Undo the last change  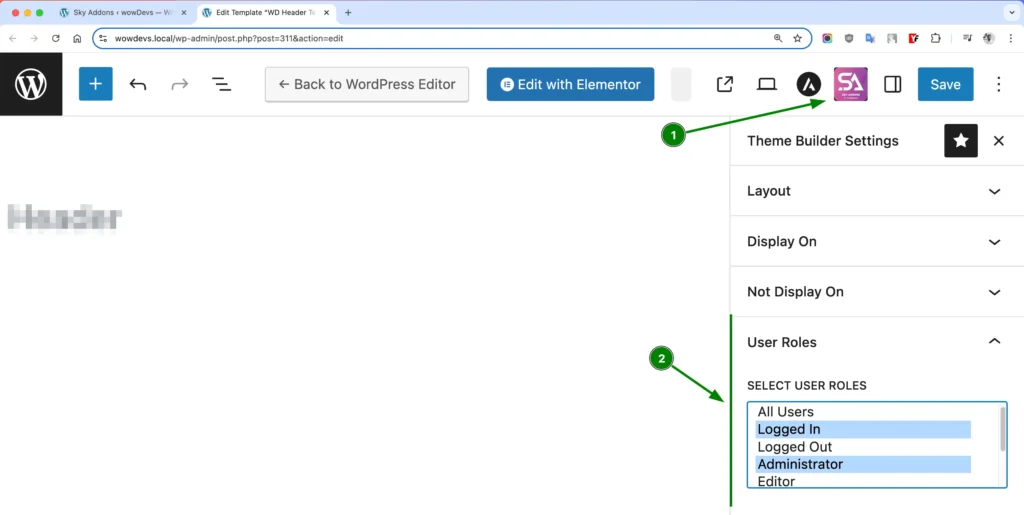138,84
